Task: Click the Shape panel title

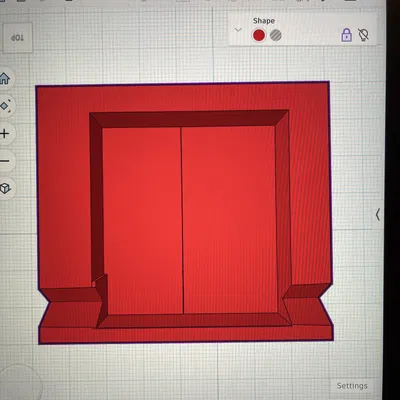Action: [264, 21]
